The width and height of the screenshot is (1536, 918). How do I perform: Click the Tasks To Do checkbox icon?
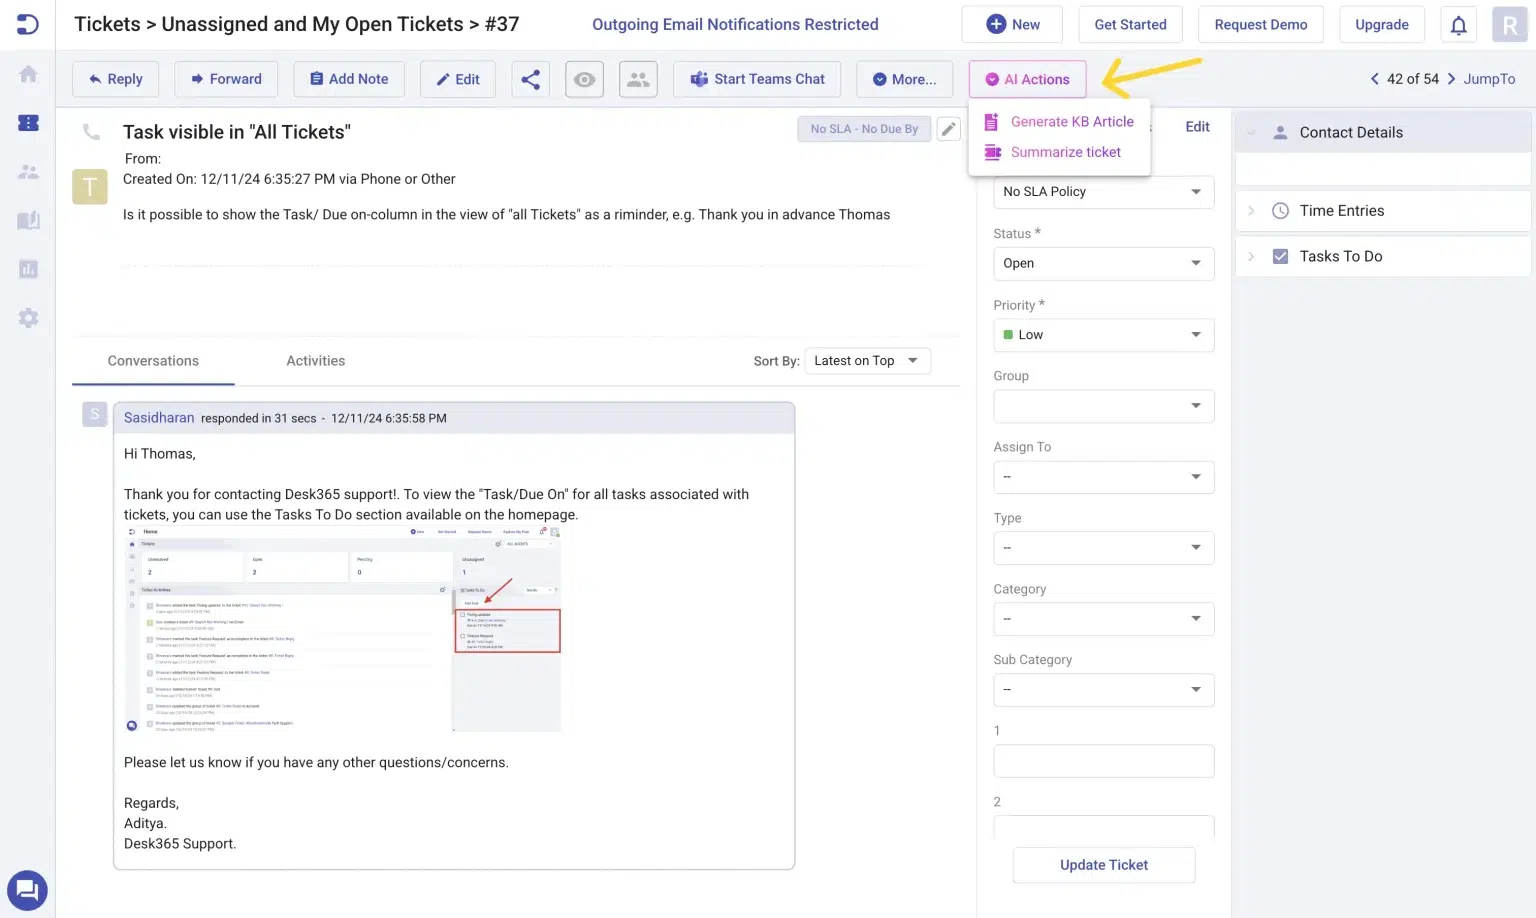1280,257
